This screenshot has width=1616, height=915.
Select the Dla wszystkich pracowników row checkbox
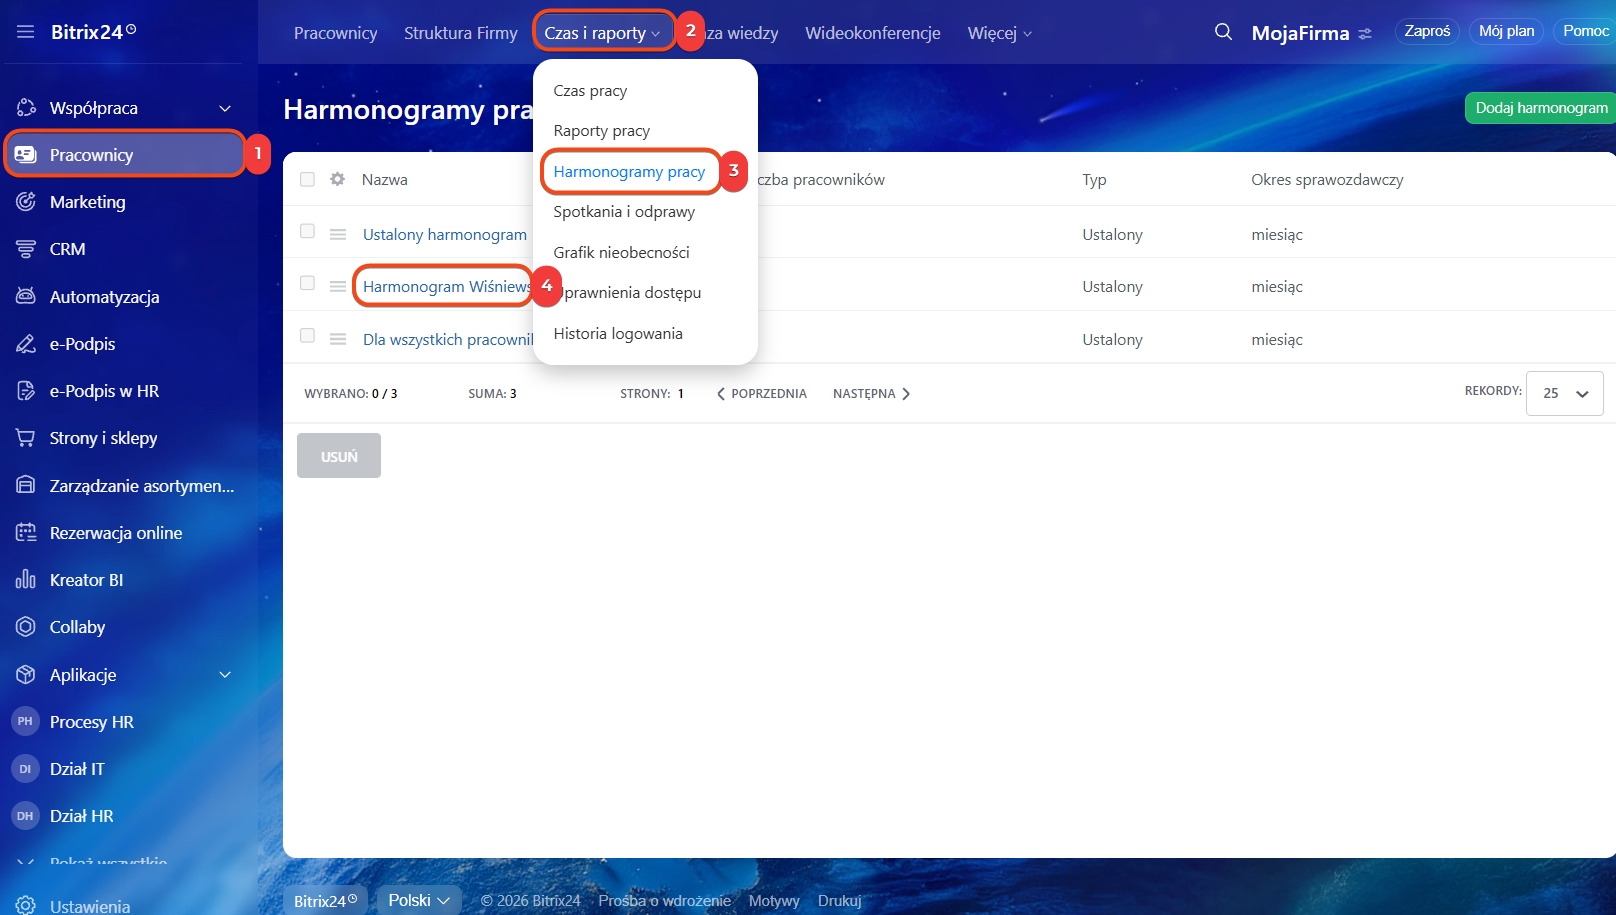[x=307, y=336]
